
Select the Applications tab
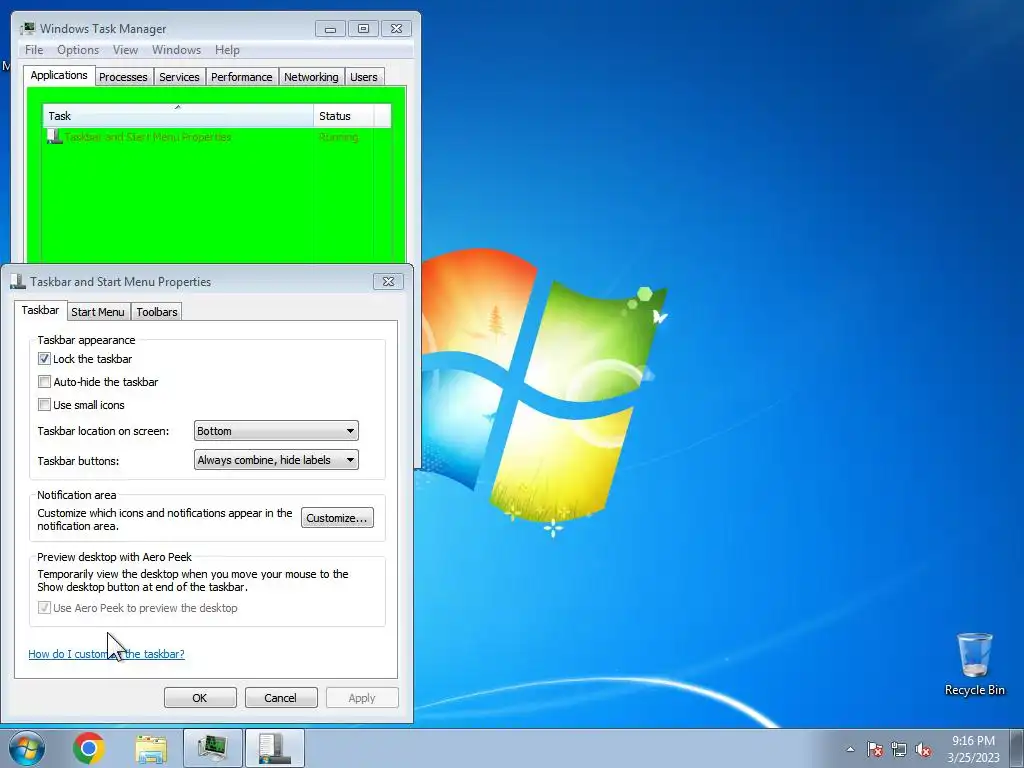click(x=59, y=75)
